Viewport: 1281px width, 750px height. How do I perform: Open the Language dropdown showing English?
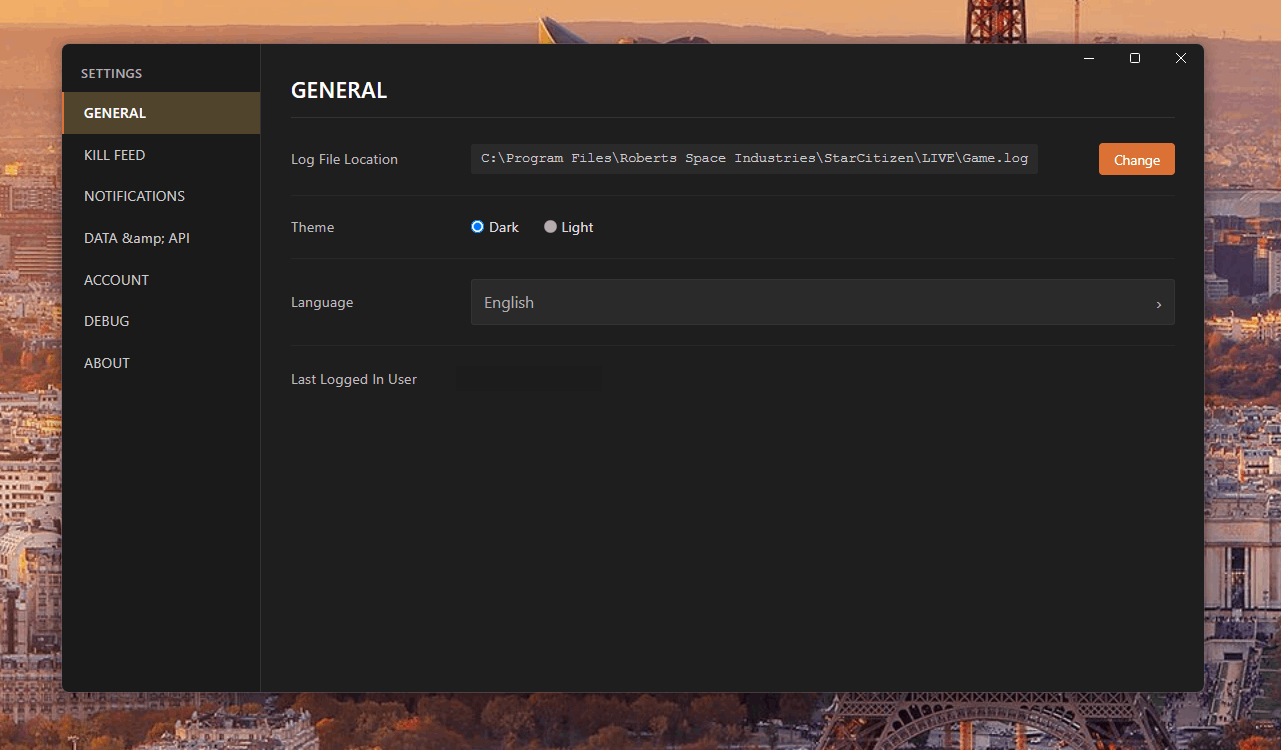tap(822, 302)
